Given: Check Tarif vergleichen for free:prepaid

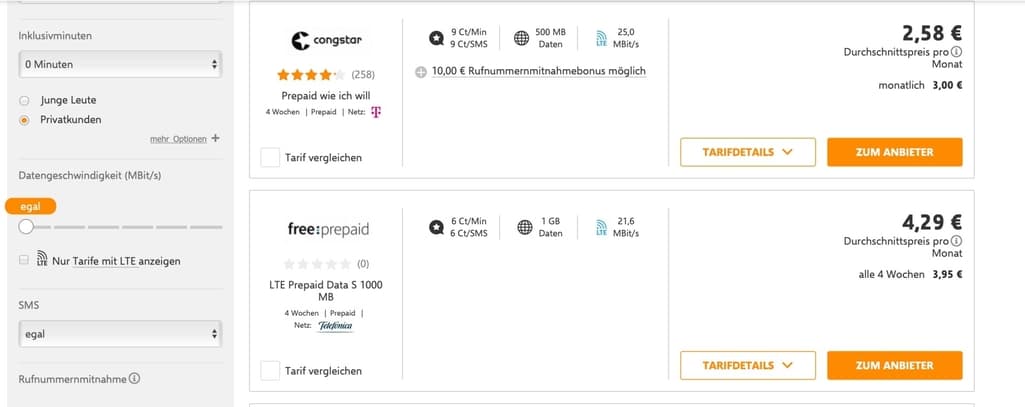Looking at the screenshot, I should click(270, 370).
